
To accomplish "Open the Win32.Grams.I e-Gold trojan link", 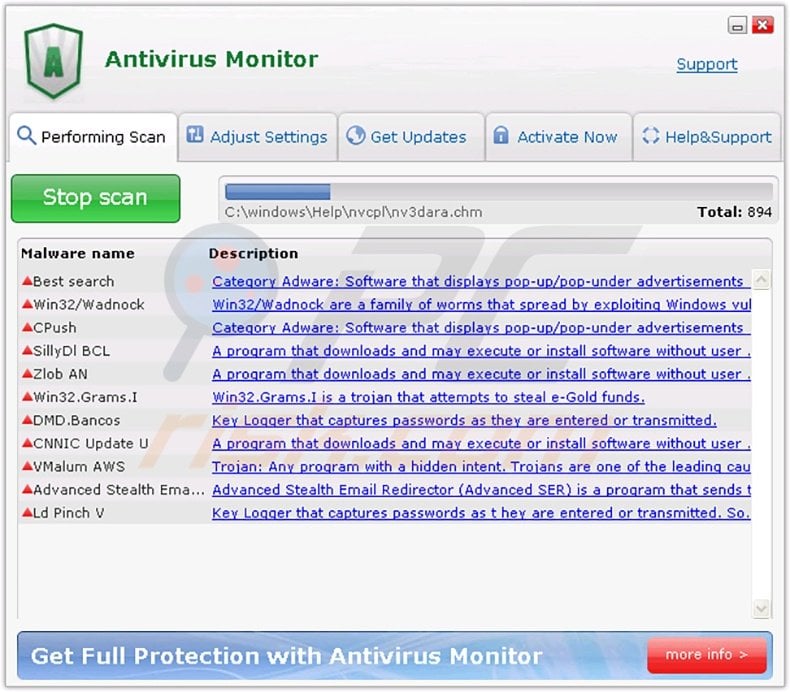I will (x=428, y=397).
